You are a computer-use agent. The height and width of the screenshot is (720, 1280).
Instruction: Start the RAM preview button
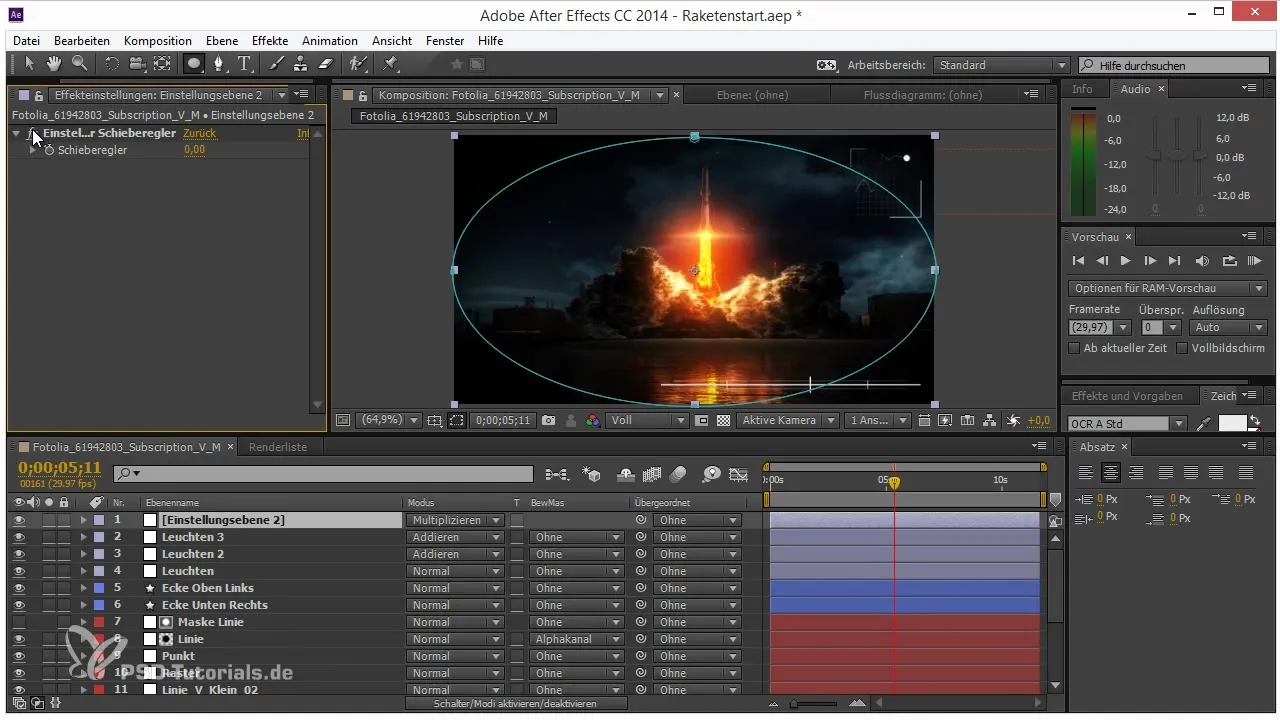coord(1254,261)
